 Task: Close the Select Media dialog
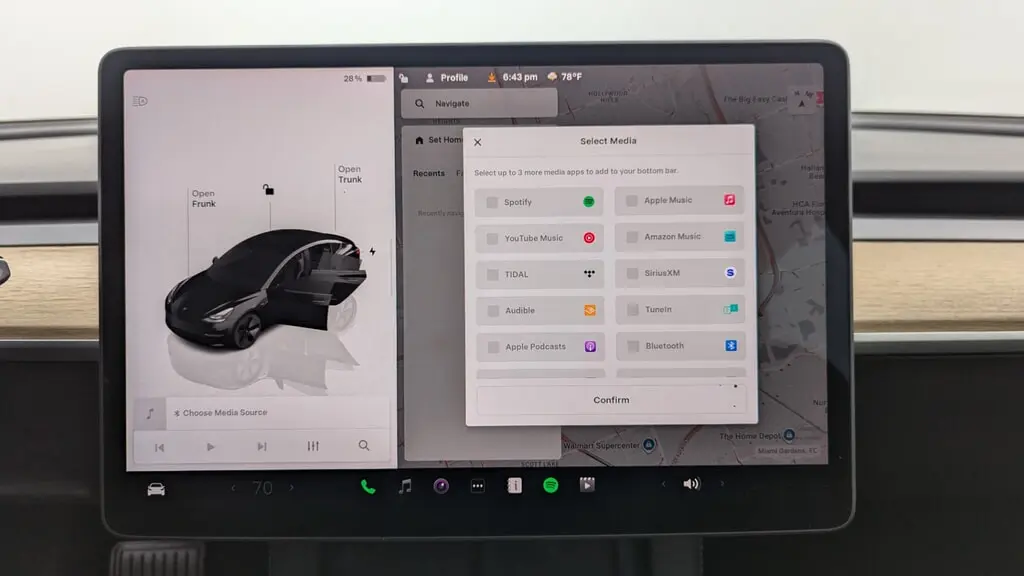477,142
